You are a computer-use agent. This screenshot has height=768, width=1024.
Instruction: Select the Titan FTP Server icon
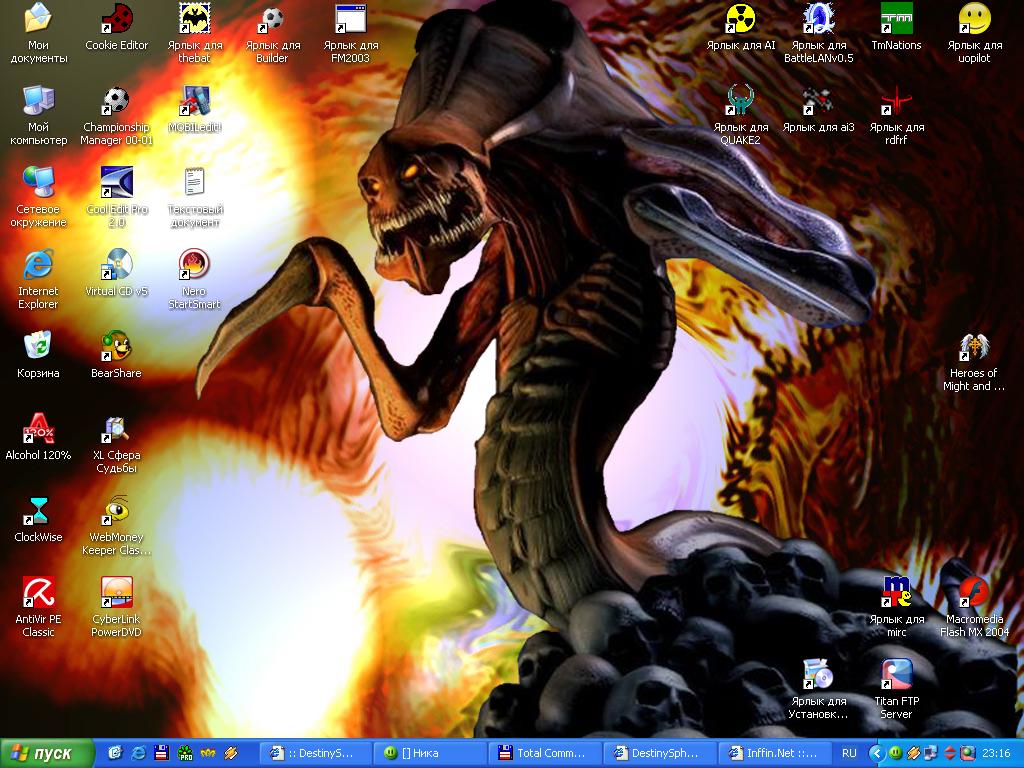(x=896, y=690)
